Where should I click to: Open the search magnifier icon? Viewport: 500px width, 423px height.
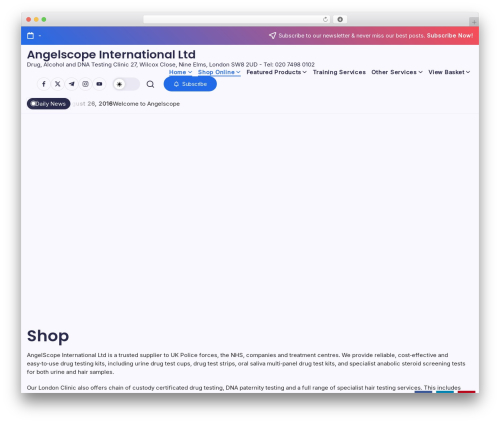pyautogui.click(x=150, y=84)
